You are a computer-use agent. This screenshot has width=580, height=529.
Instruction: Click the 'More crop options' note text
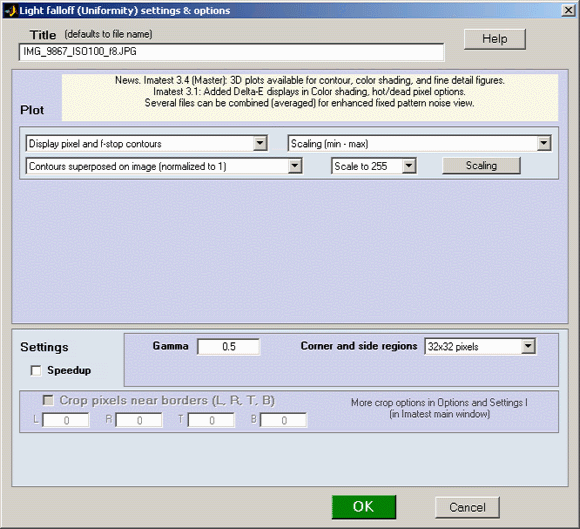439,408
